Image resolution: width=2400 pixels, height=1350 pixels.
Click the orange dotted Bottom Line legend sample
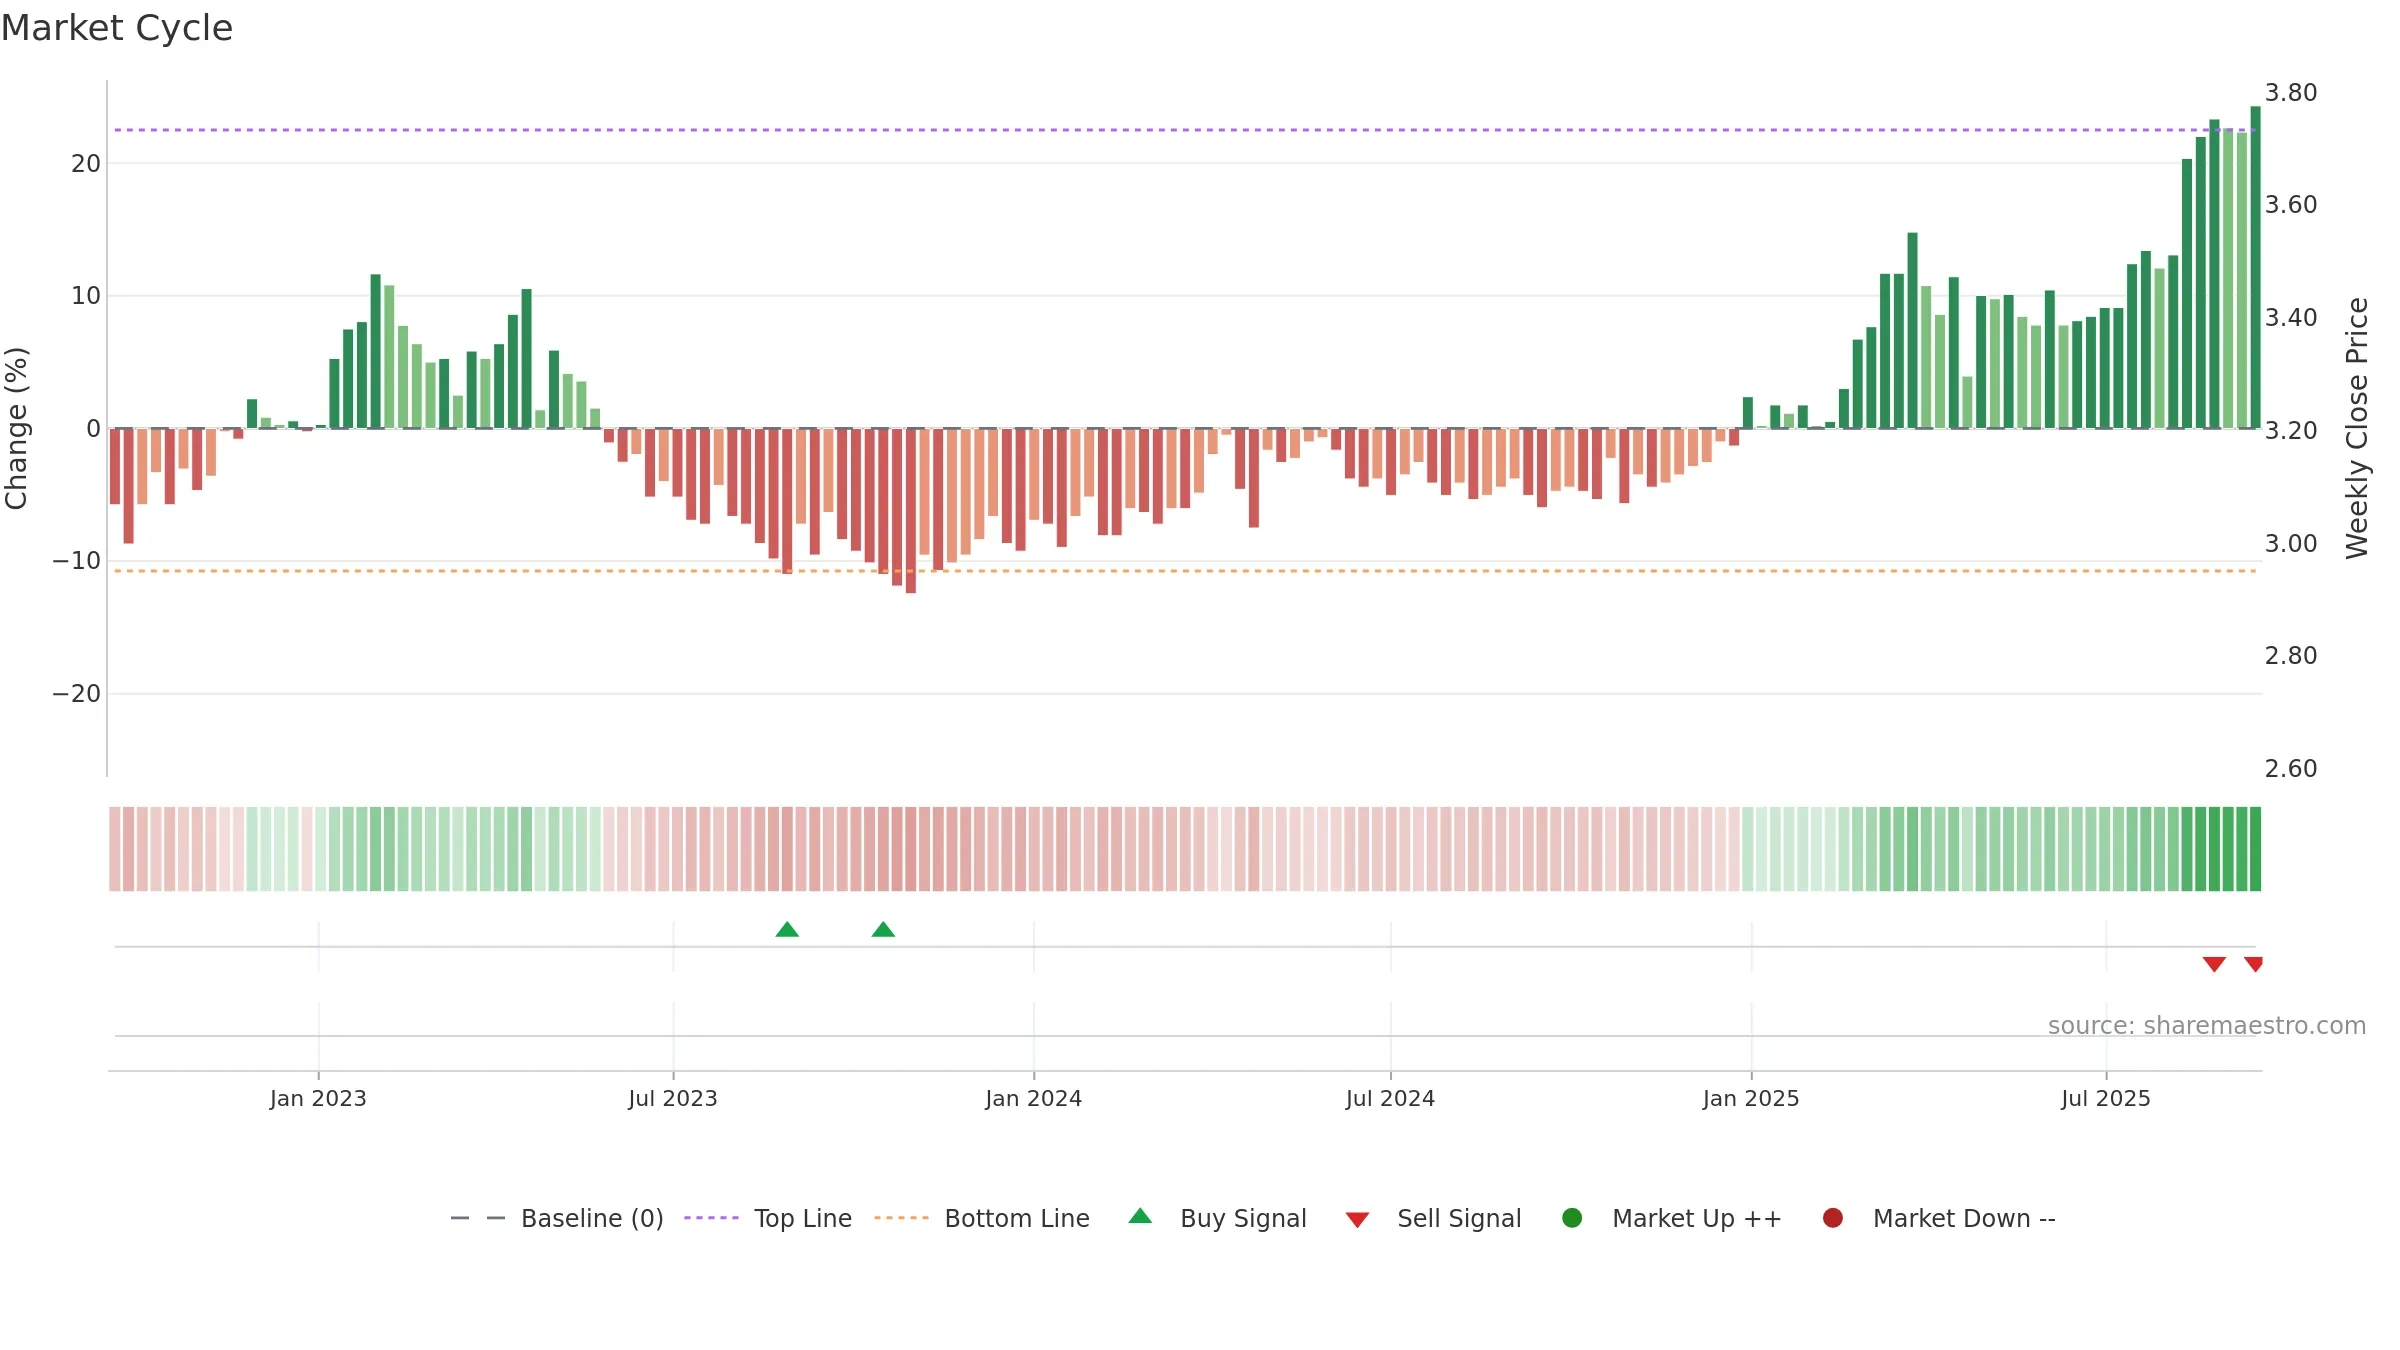(901, 1218)
